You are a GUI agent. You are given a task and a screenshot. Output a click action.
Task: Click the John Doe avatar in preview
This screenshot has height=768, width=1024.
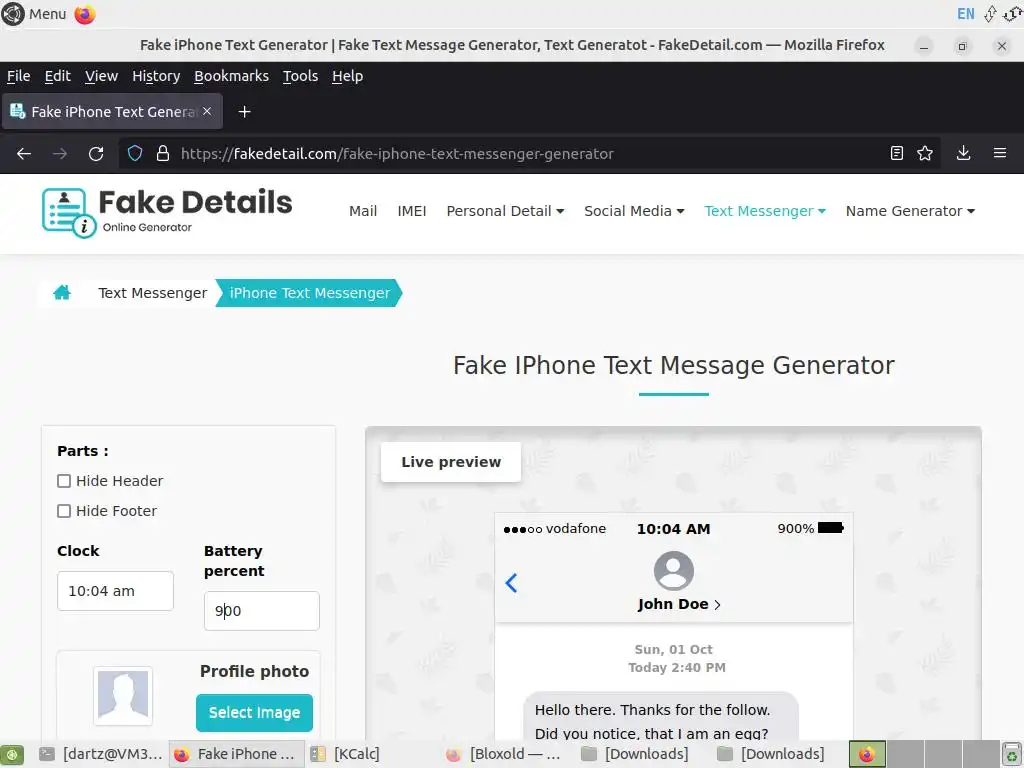click(x=673, y=571)
